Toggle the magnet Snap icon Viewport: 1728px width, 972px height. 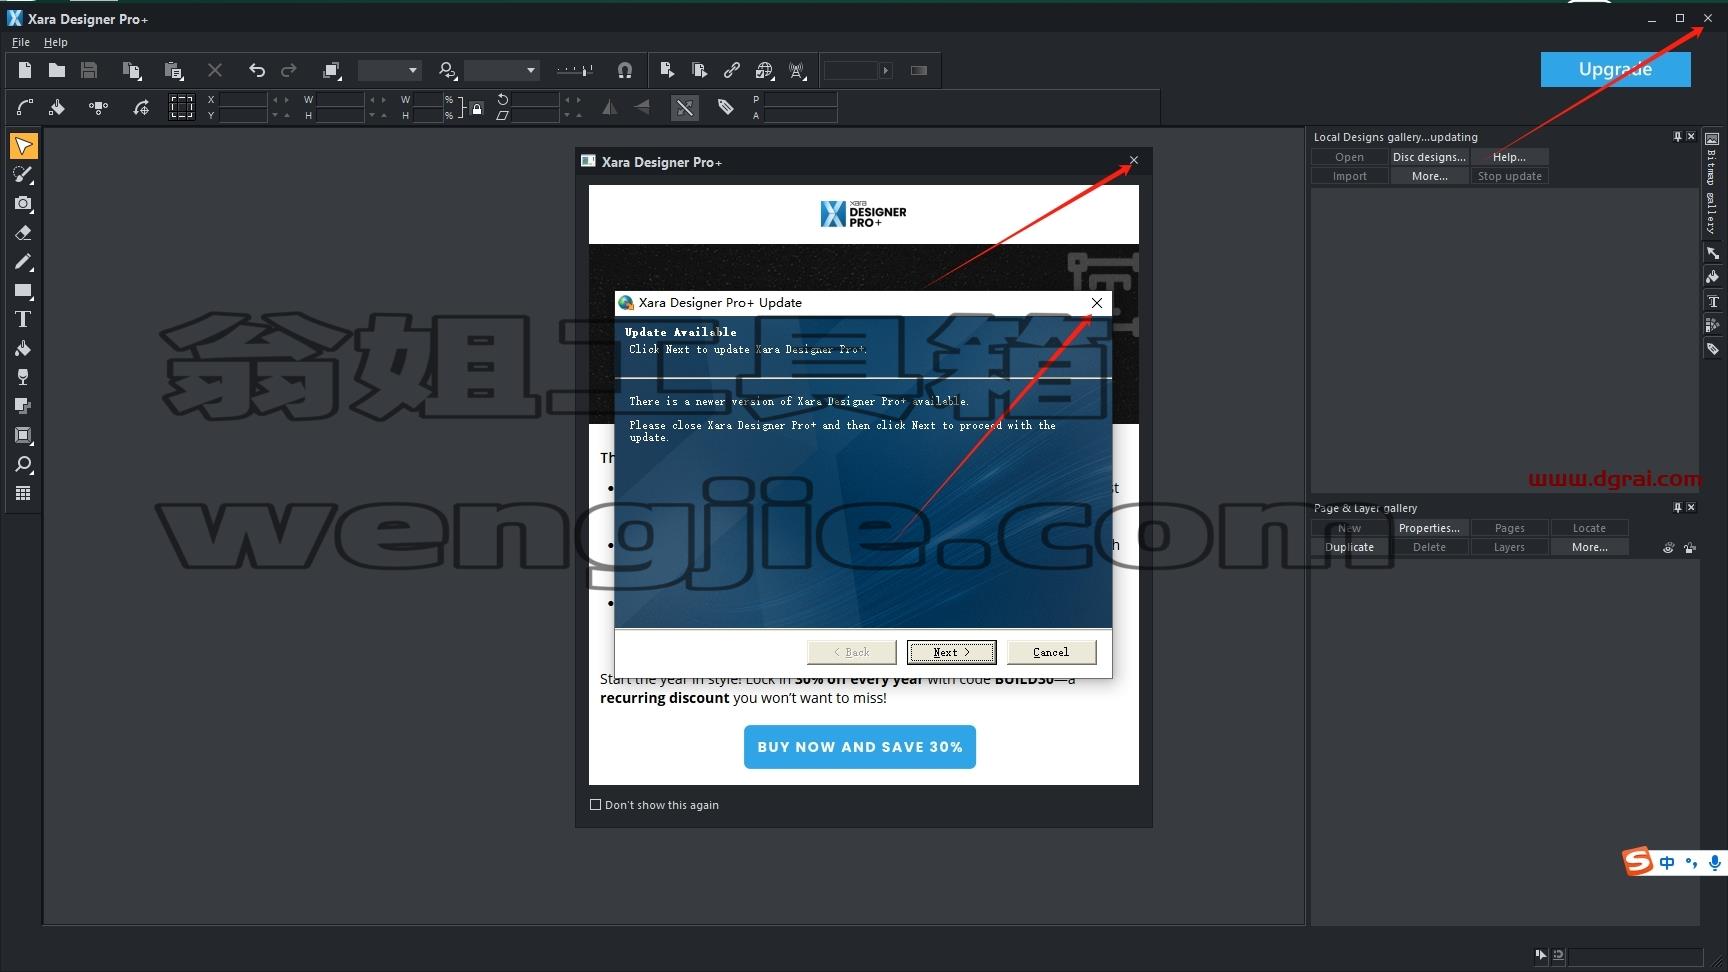[625, 70]
